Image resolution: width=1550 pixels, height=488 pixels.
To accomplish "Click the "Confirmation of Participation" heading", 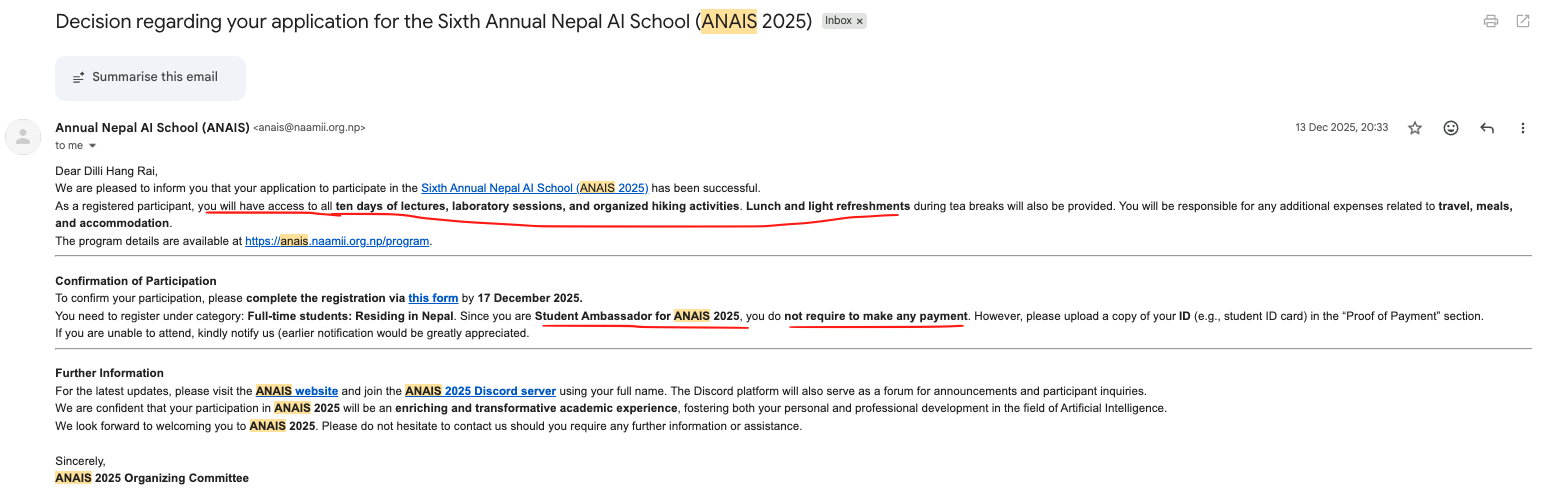I will tap(136, 281).
